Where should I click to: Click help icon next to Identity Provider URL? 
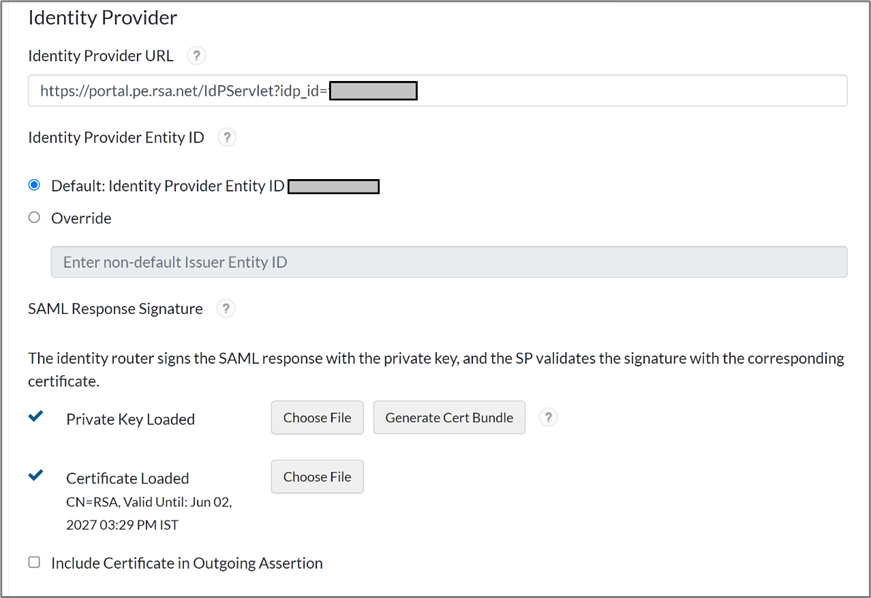(x=197, y=56)
